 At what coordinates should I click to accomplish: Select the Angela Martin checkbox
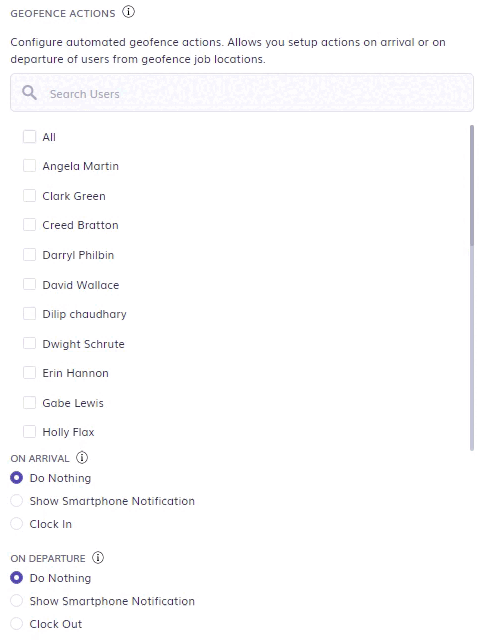29,166
